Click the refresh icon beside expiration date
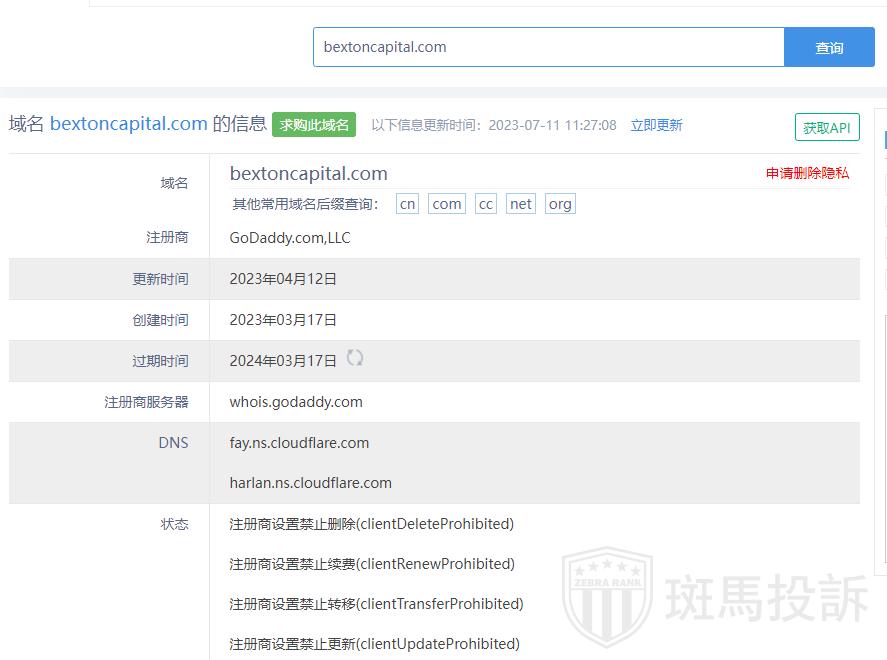Viewport: 887px width, 660px height. (355, 358)
